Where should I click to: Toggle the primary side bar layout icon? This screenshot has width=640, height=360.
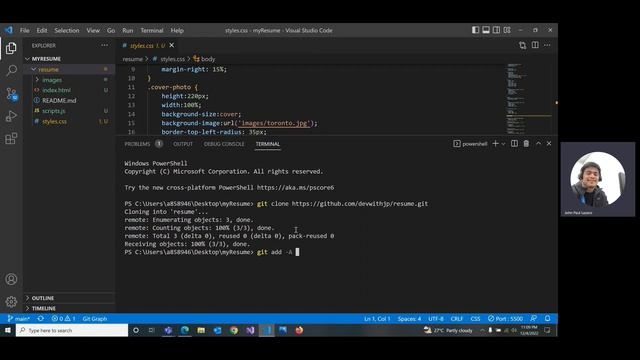pos(476,30)
